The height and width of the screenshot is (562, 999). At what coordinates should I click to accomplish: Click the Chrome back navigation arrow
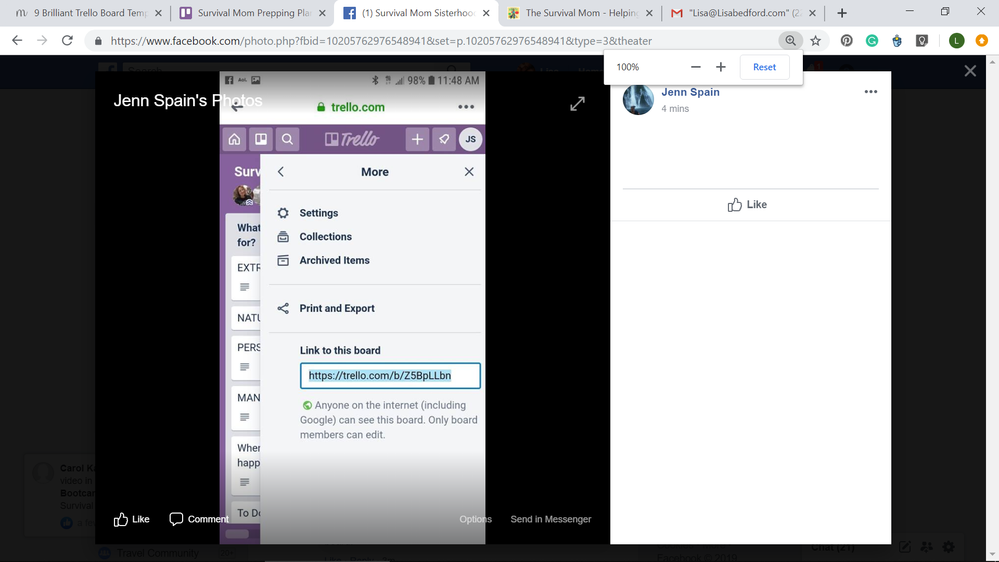17,40
